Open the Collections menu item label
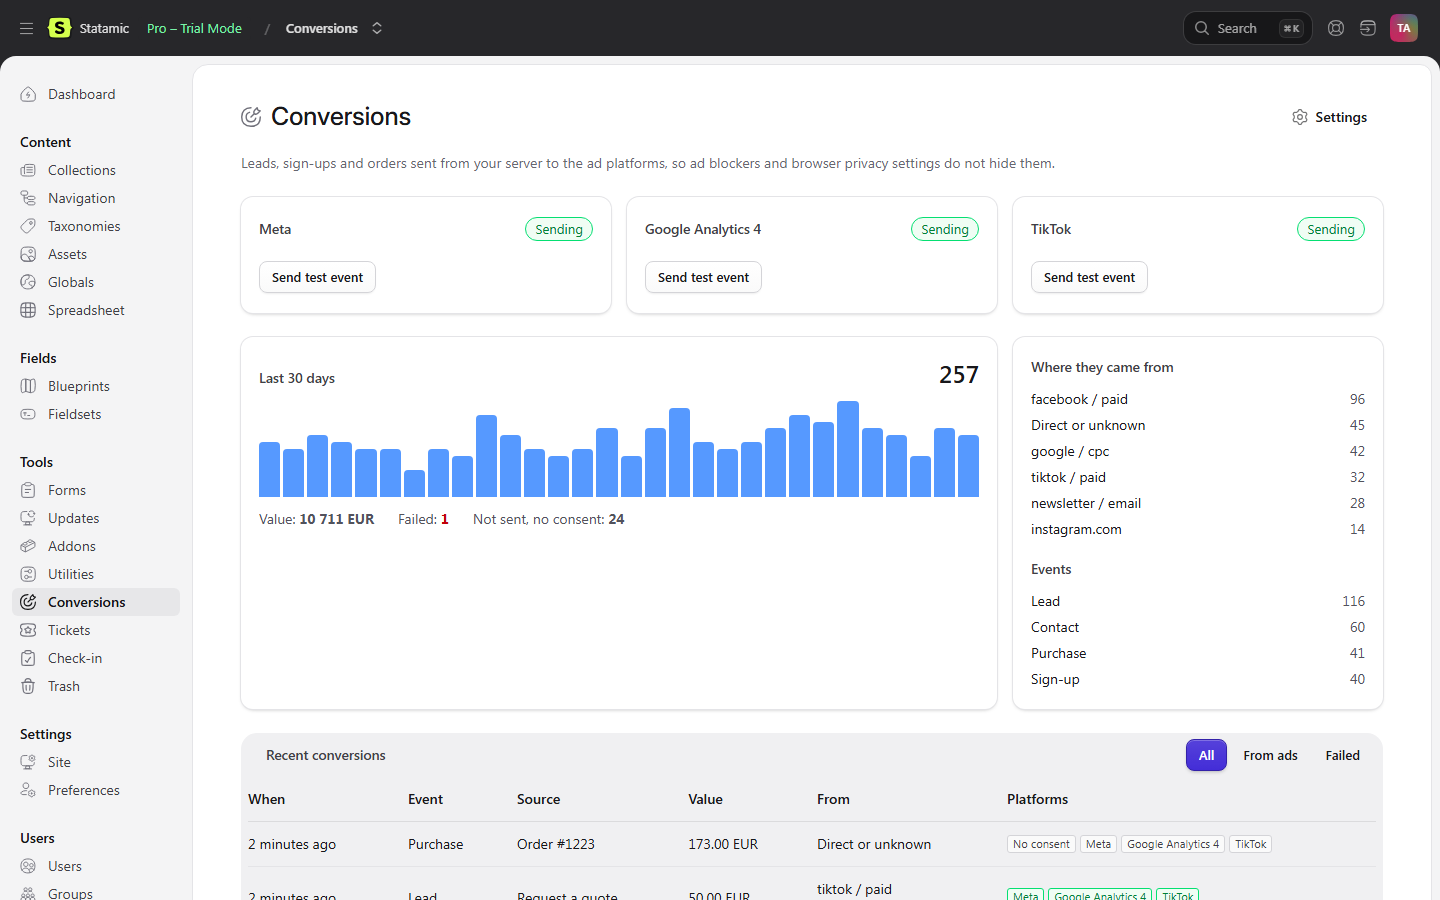 point(82,170)
